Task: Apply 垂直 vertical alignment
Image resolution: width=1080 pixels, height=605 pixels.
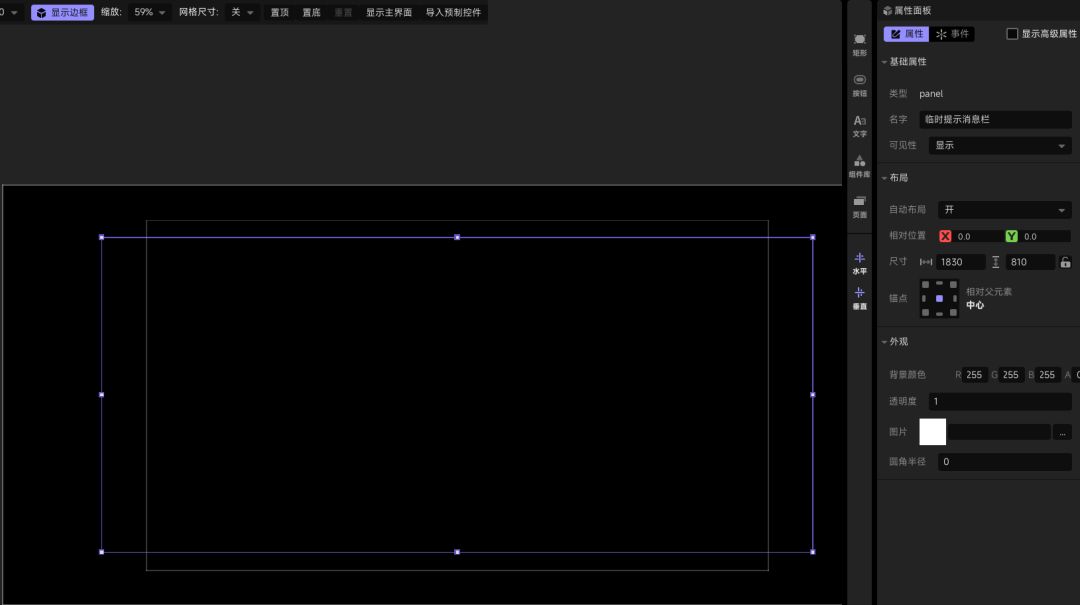Action: (860, 299)
